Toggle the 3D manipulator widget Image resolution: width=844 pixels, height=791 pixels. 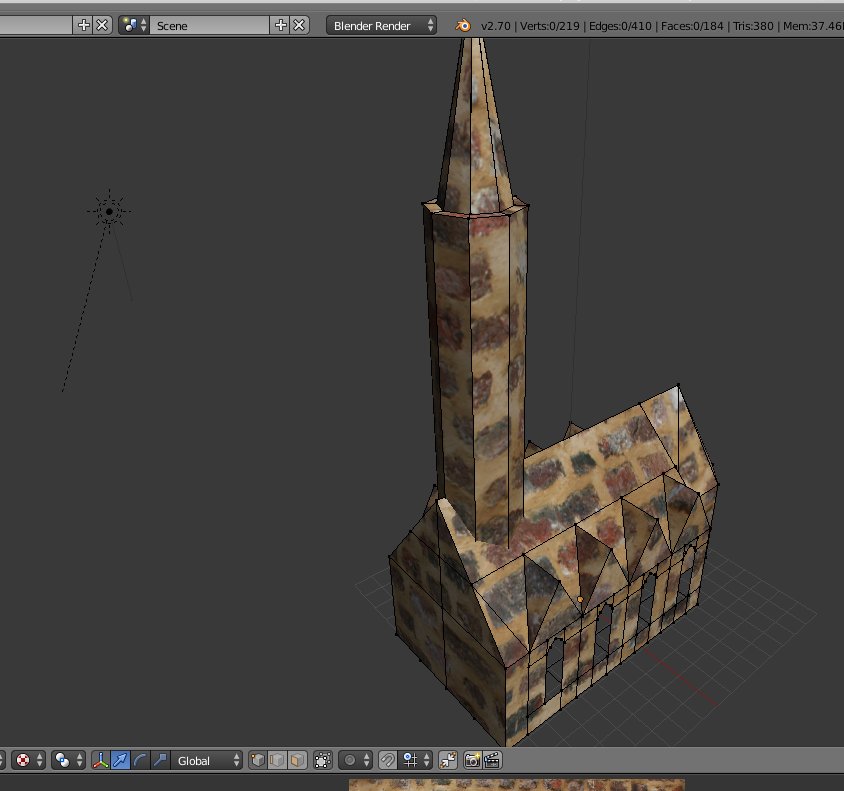click(101, 760)
